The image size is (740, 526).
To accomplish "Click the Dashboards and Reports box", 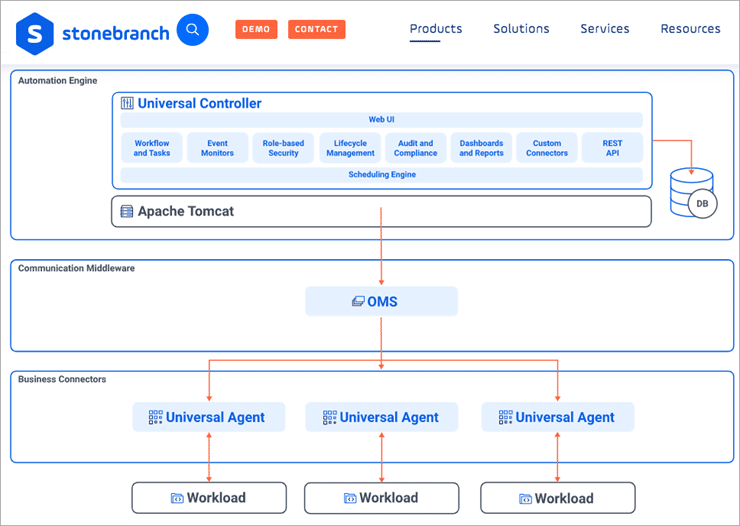I will pyautogui.click(x=481, y=148).
